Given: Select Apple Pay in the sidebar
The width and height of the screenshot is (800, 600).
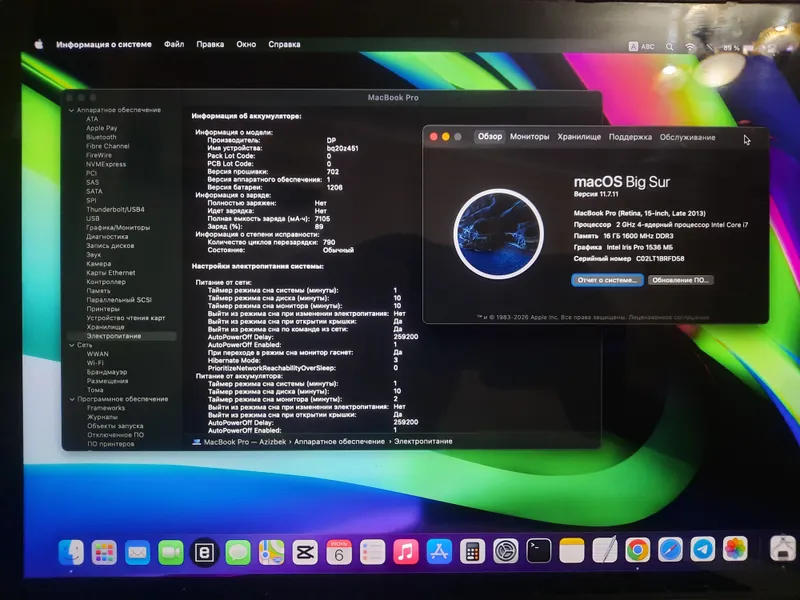Looking at the screenshot, I should point(102,128).
